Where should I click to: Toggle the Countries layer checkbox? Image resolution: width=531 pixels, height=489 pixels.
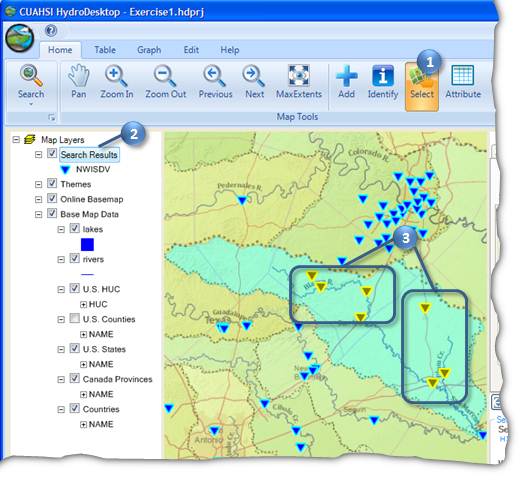[75, 408]
